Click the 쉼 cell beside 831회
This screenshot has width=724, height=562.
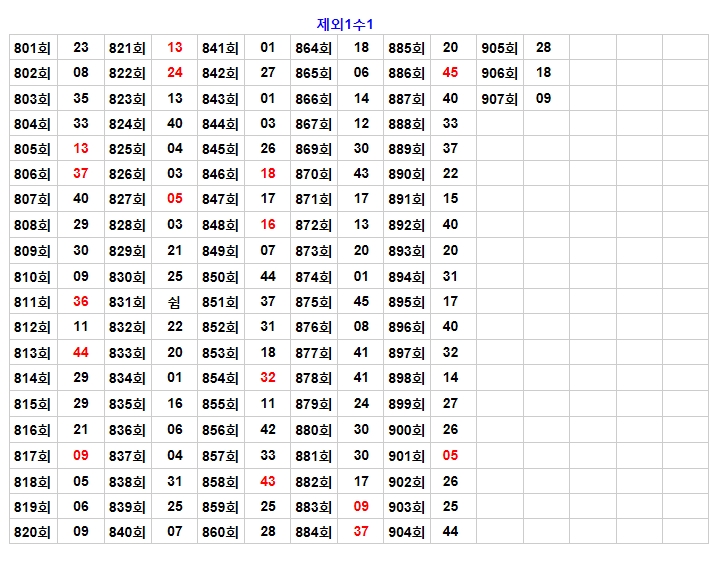tap(174, 302)
